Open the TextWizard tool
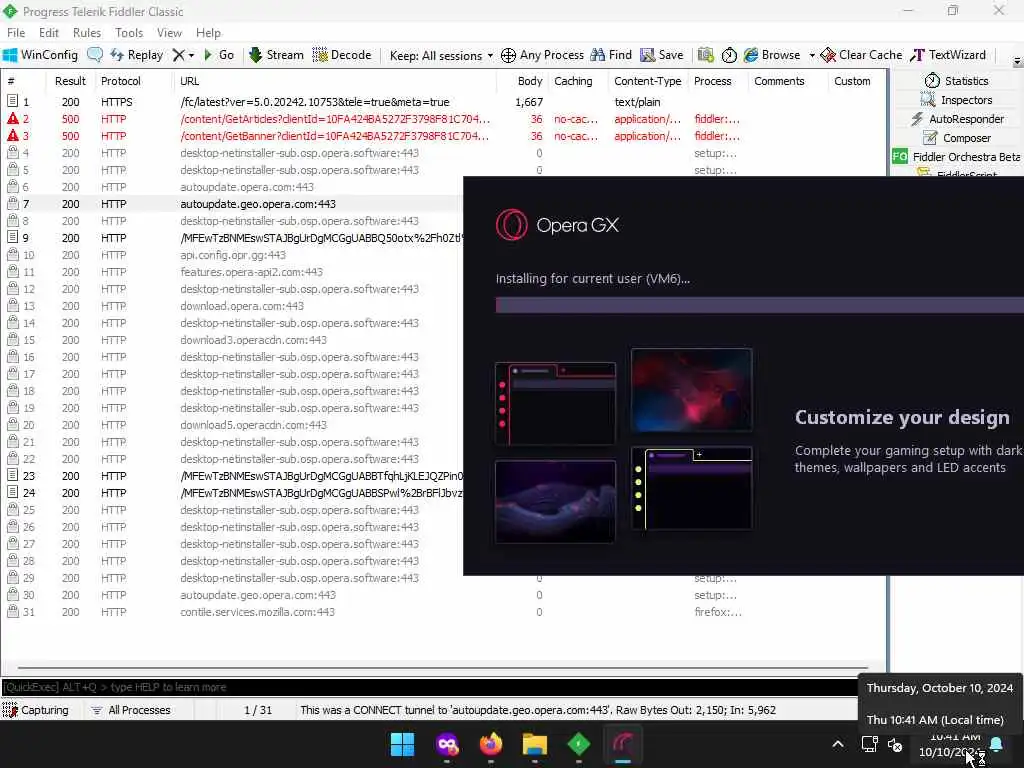 point(948,55)
